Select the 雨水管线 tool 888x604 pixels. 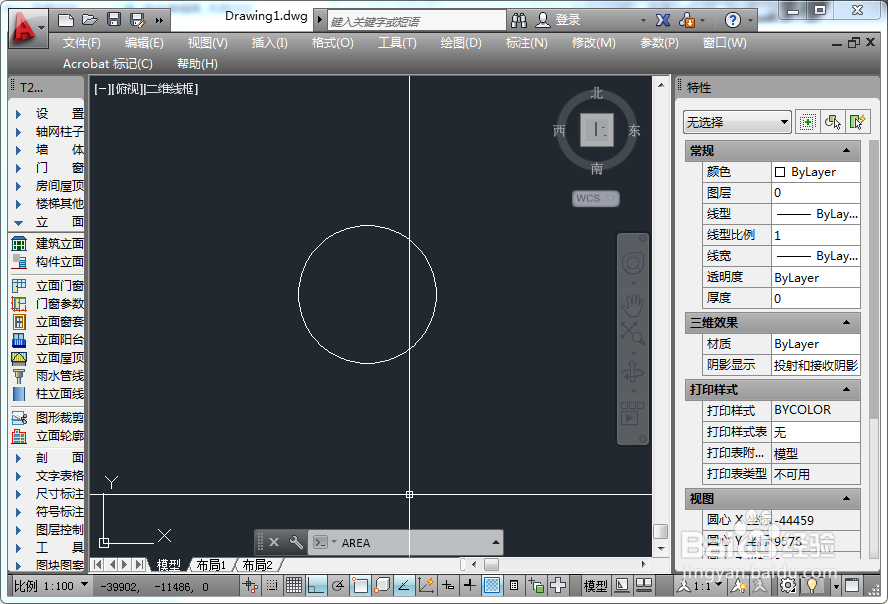point(48,375)
